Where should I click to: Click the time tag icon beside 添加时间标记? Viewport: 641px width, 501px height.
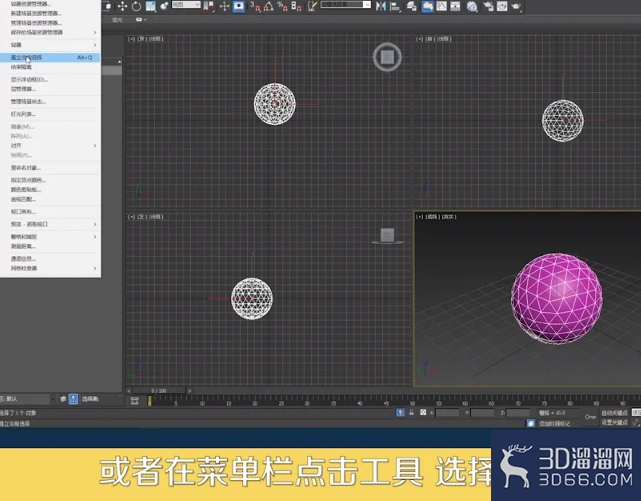pyautogui.click(x=531, y=423)
